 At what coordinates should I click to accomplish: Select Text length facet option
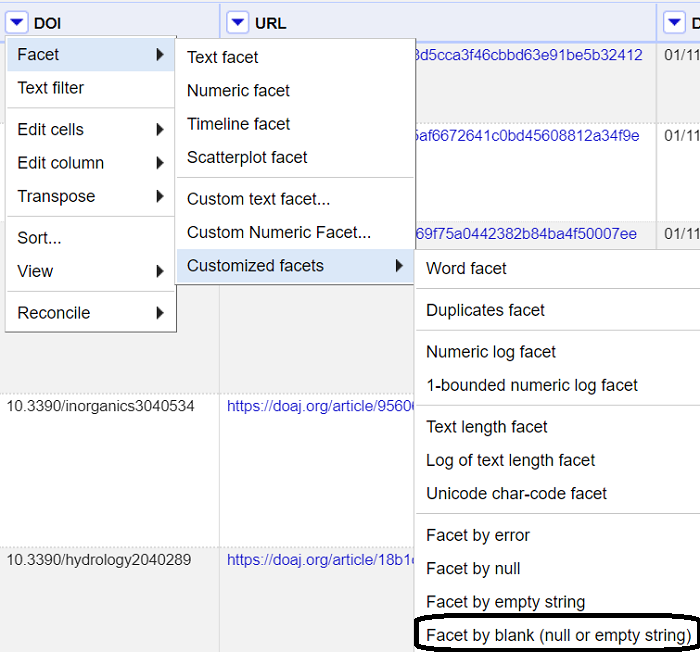point(487,427)
